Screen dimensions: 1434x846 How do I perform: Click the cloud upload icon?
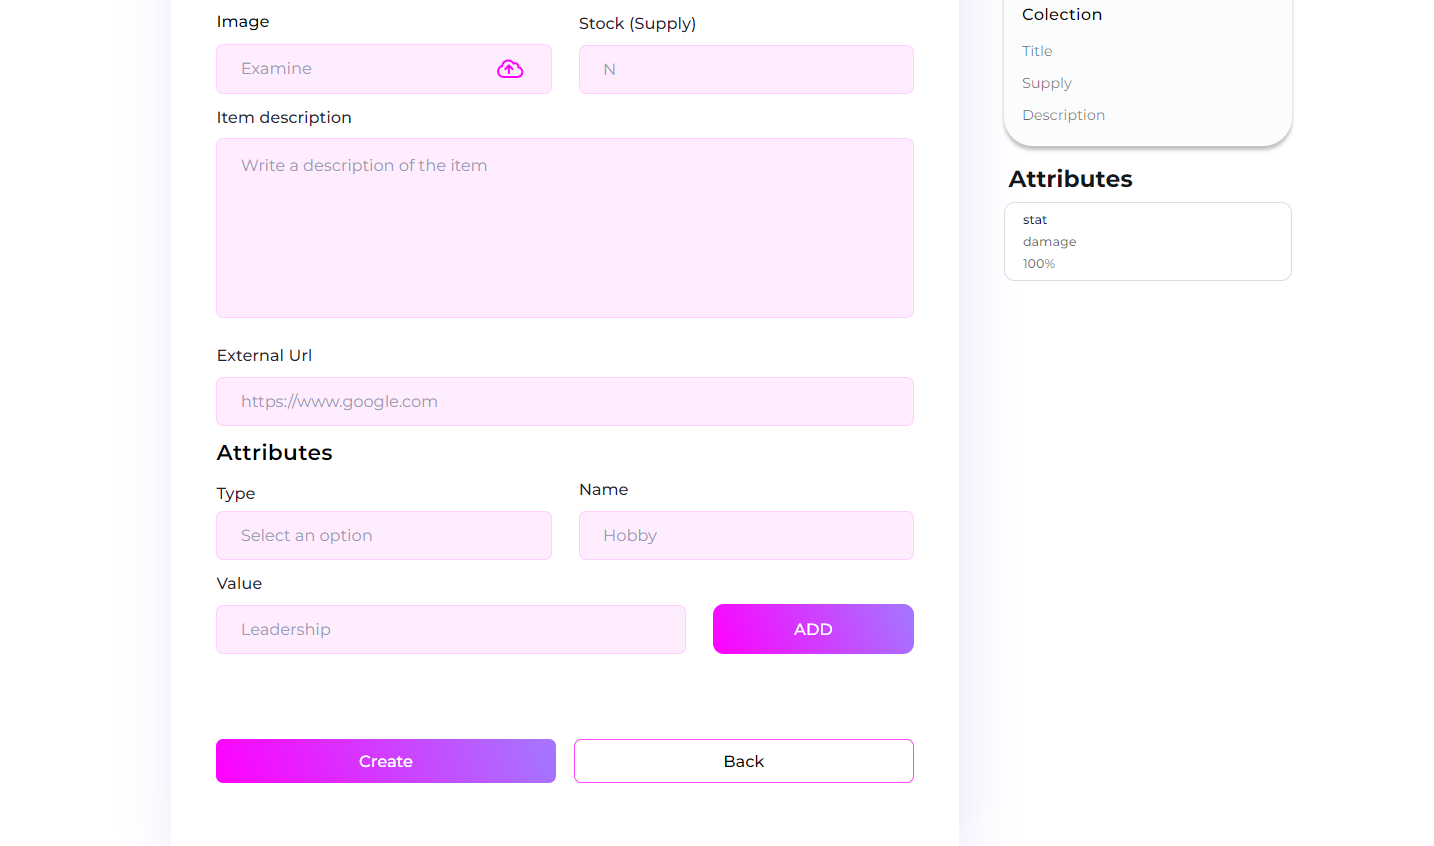click(510, 69)
